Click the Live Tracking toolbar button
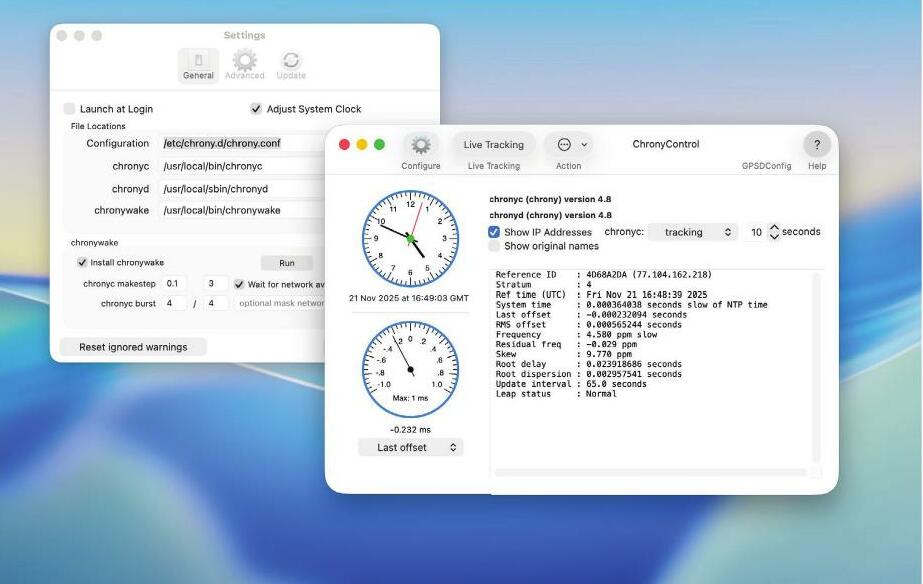 coord(493,145)
